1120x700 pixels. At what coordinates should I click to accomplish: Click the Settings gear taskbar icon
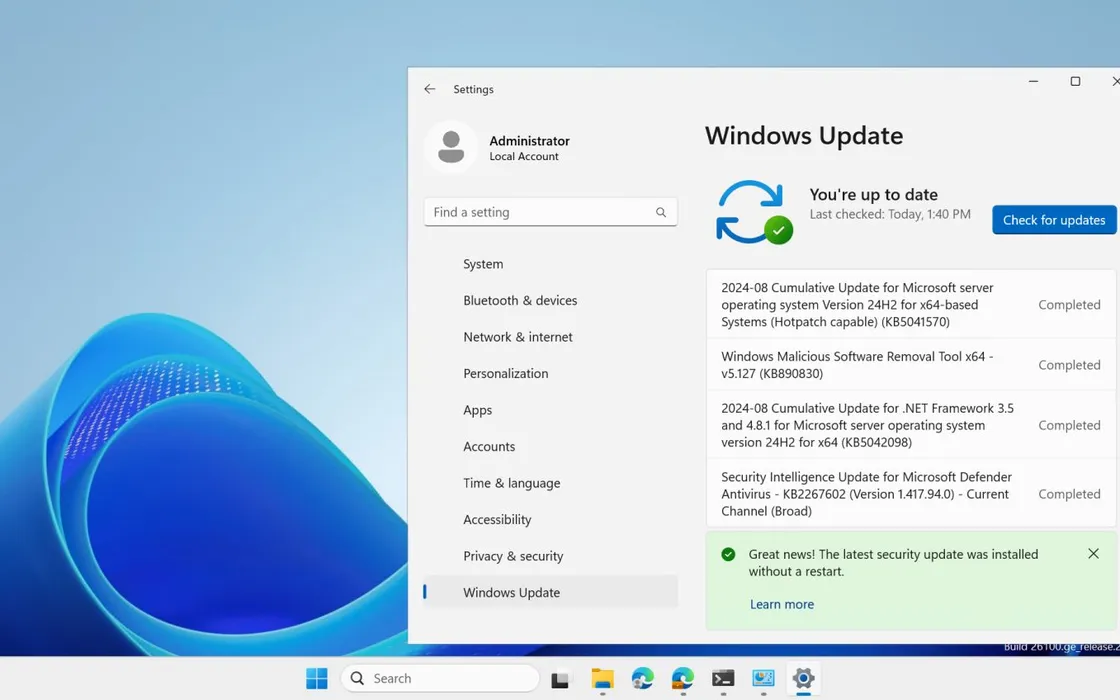[803, 678]
